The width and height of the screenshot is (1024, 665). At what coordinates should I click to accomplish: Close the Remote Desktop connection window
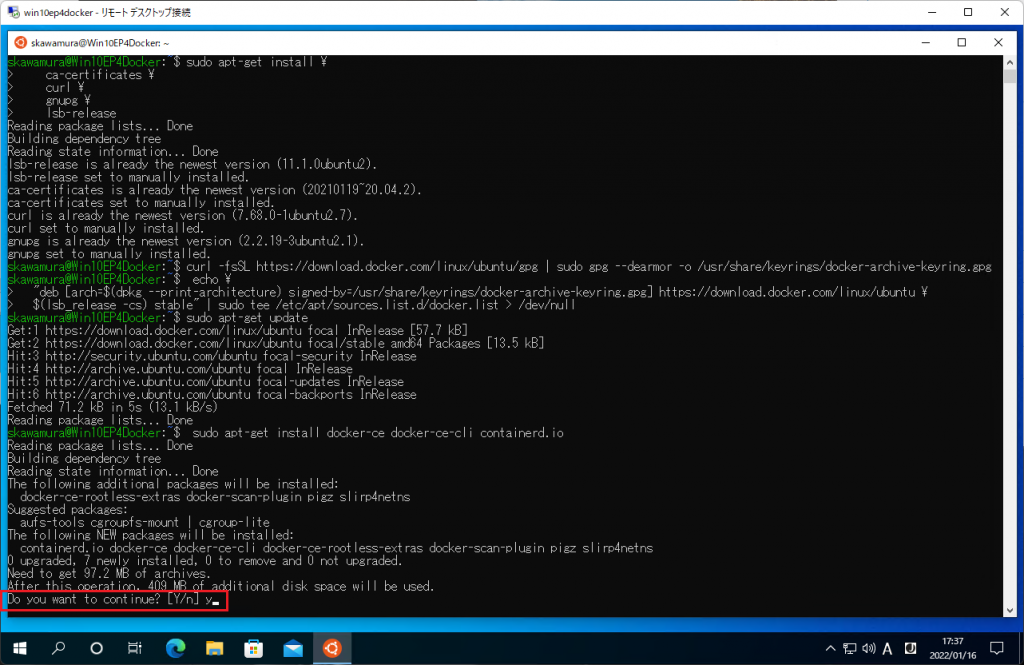1004,12
